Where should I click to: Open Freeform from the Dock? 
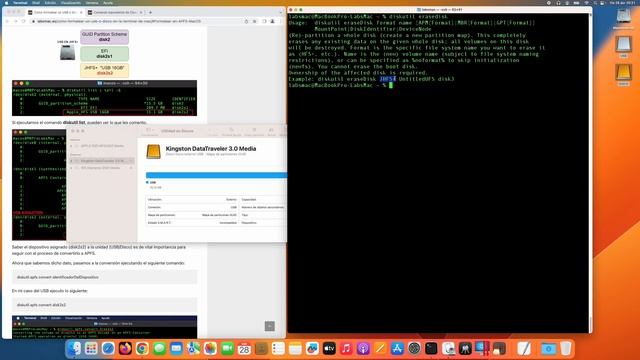[312, 348]
